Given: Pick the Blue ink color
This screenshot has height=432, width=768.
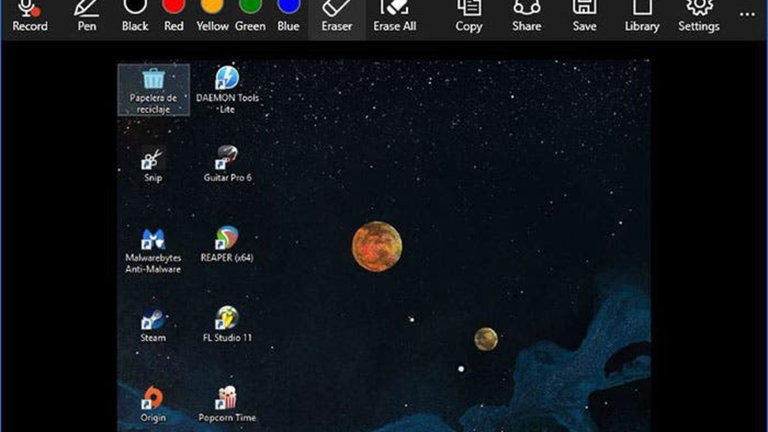Looking at the screenshot, I should [288, 18].
